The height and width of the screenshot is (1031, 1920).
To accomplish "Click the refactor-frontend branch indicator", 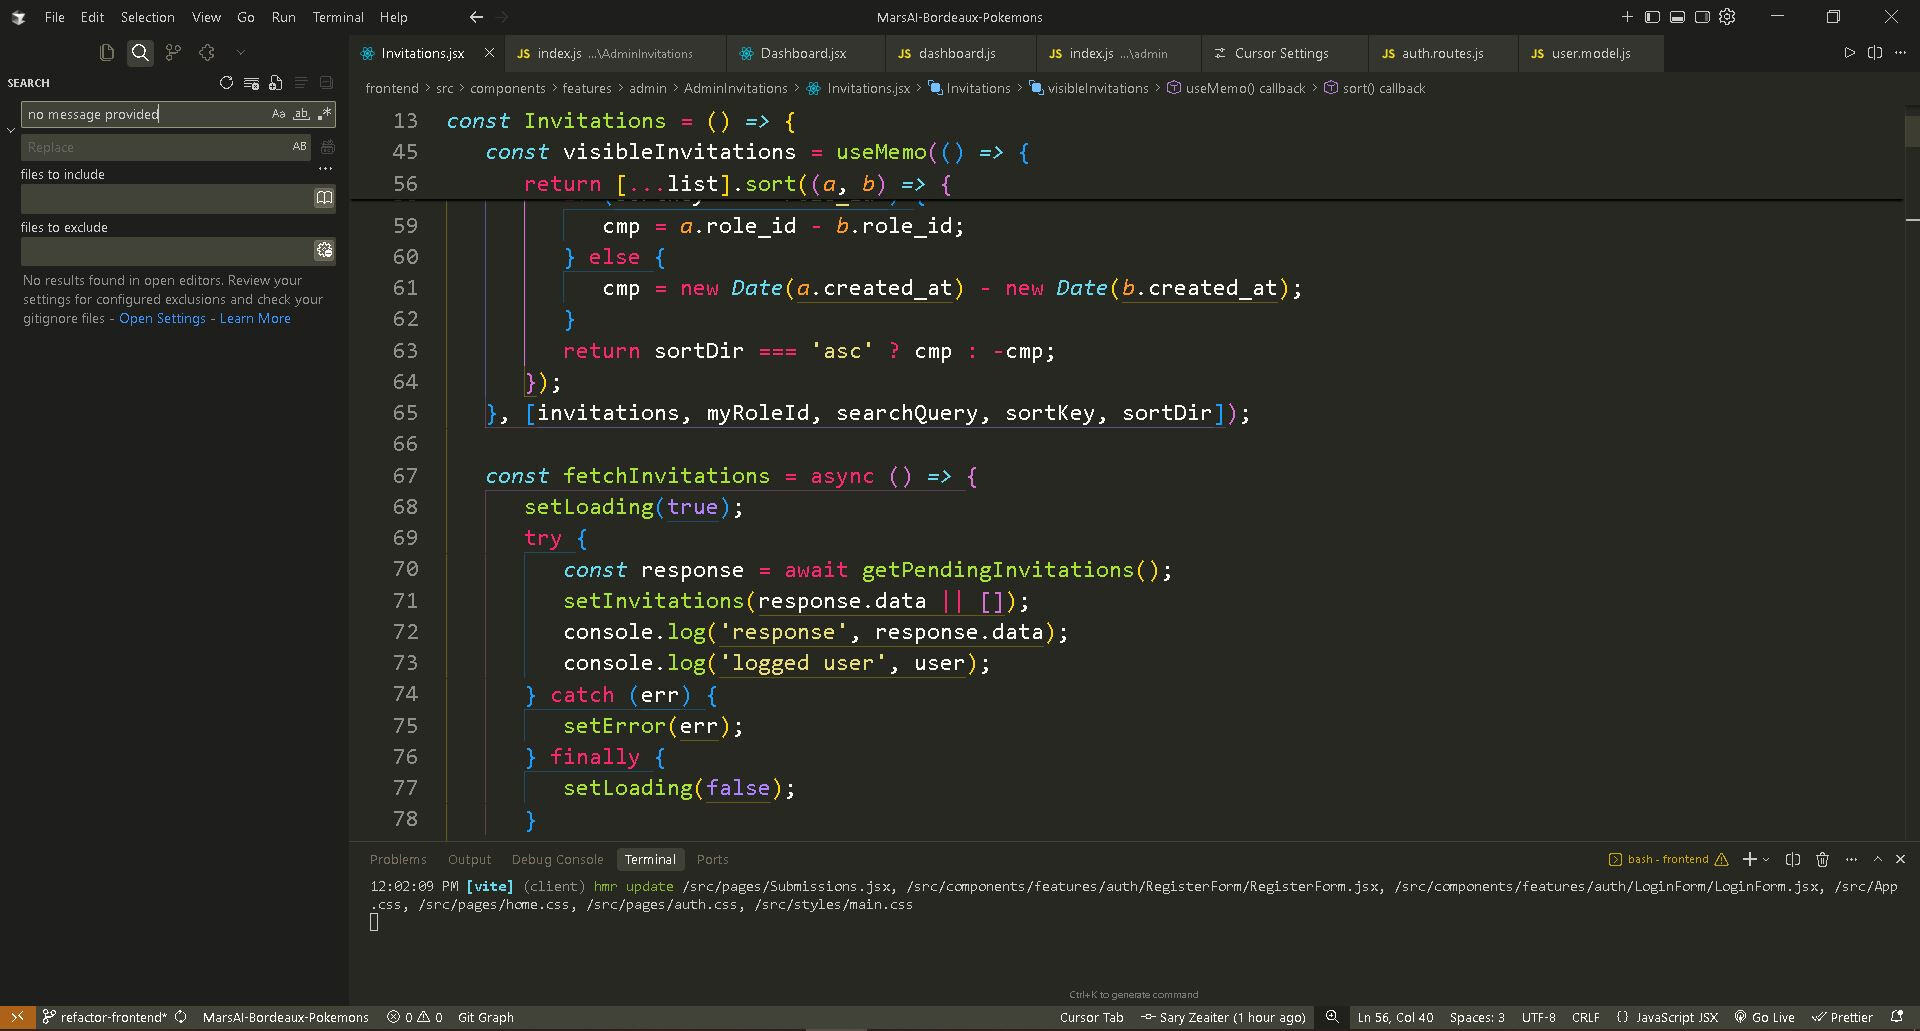I will (x=106, y=1017).
